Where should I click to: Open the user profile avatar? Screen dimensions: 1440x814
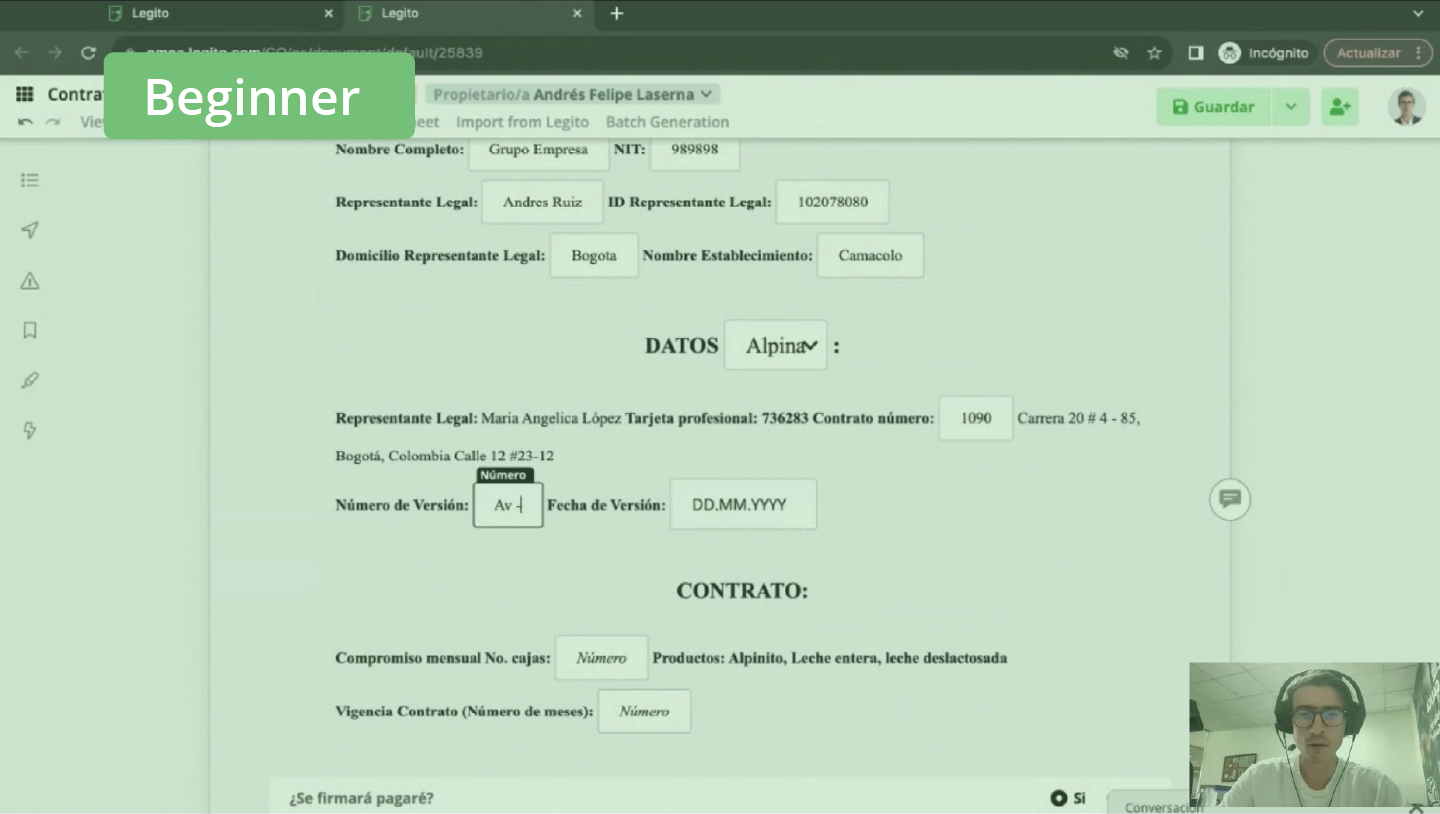pos(1407,107)
